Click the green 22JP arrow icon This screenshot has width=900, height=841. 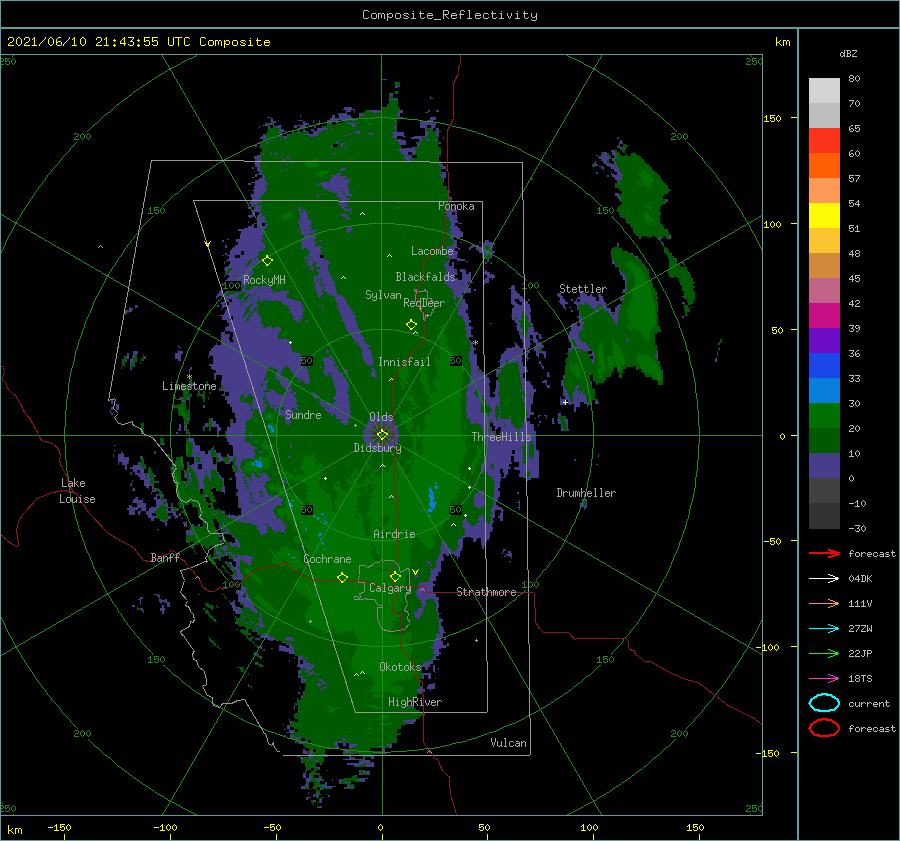(824, 653)
